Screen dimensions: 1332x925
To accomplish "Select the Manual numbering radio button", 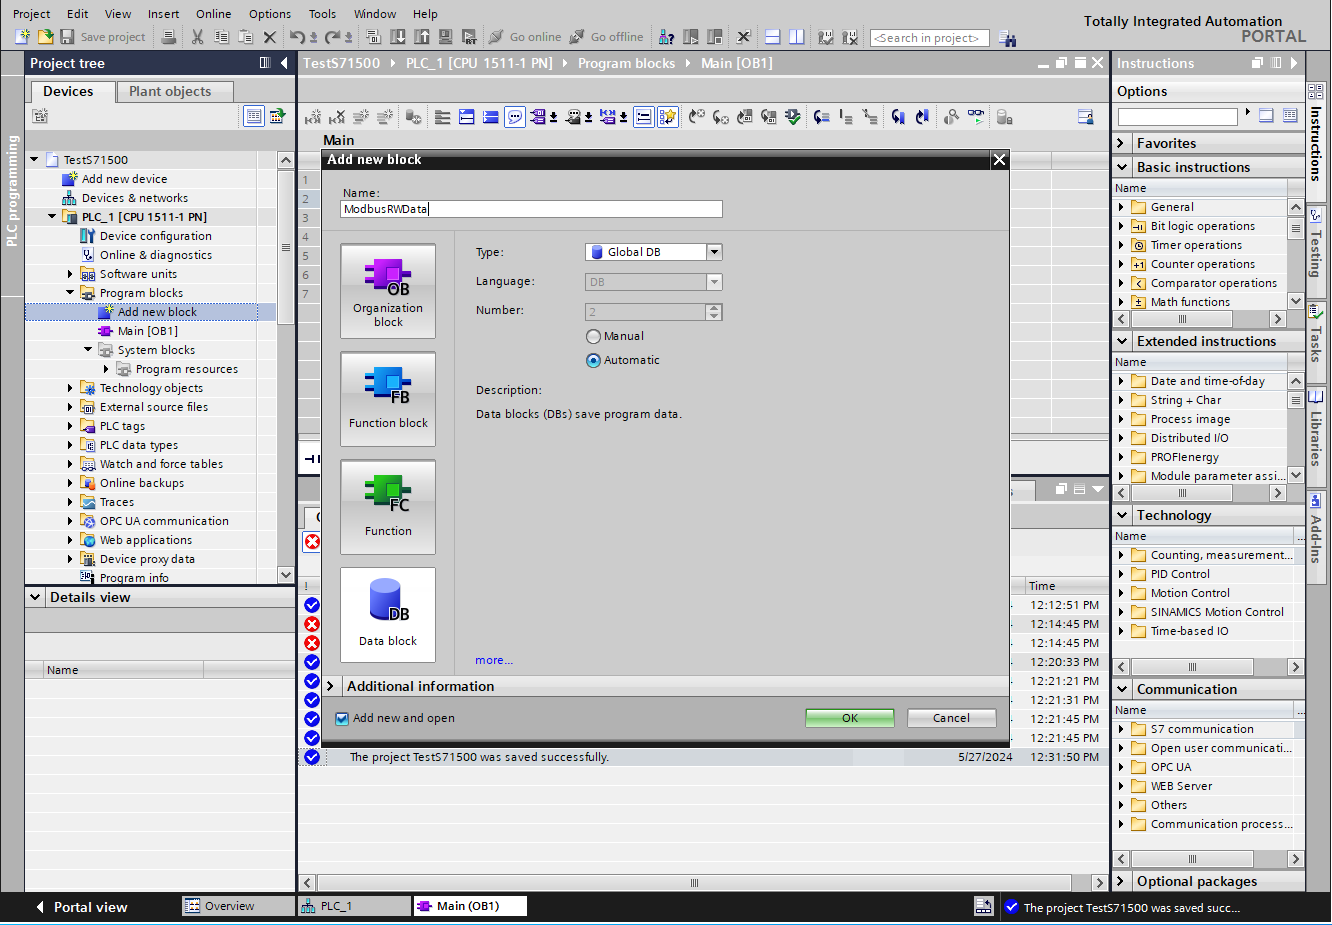I will (594, 337).
